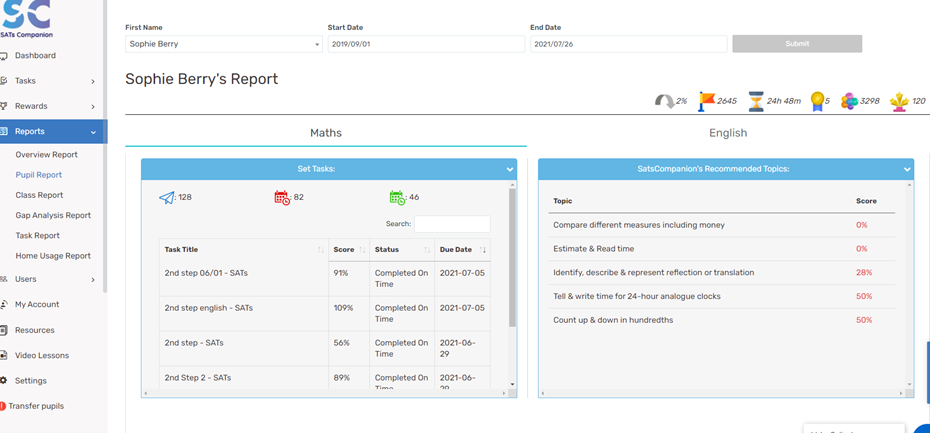Click the hourglass time spent icon
Image resolution: width=930 pixels, height=433 pixels.
[756, 101]
